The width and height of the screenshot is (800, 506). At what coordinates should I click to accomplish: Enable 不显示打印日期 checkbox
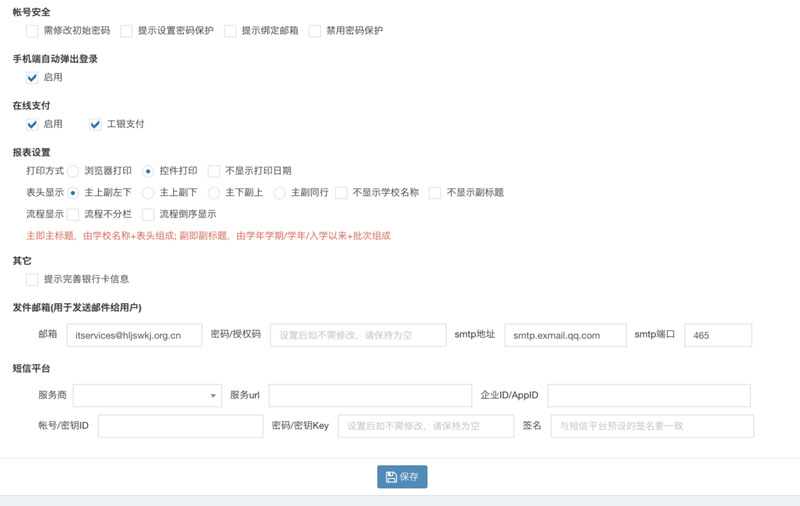(x=214, y=172)
